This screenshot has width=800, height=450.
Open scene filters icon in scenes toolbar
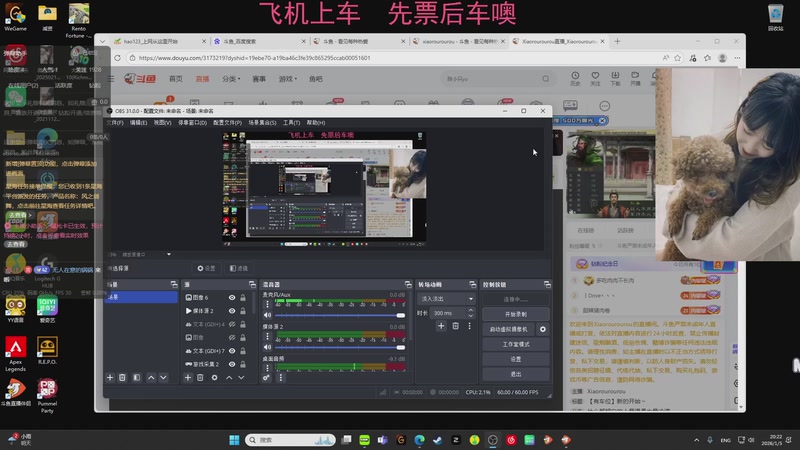(136, 378)
